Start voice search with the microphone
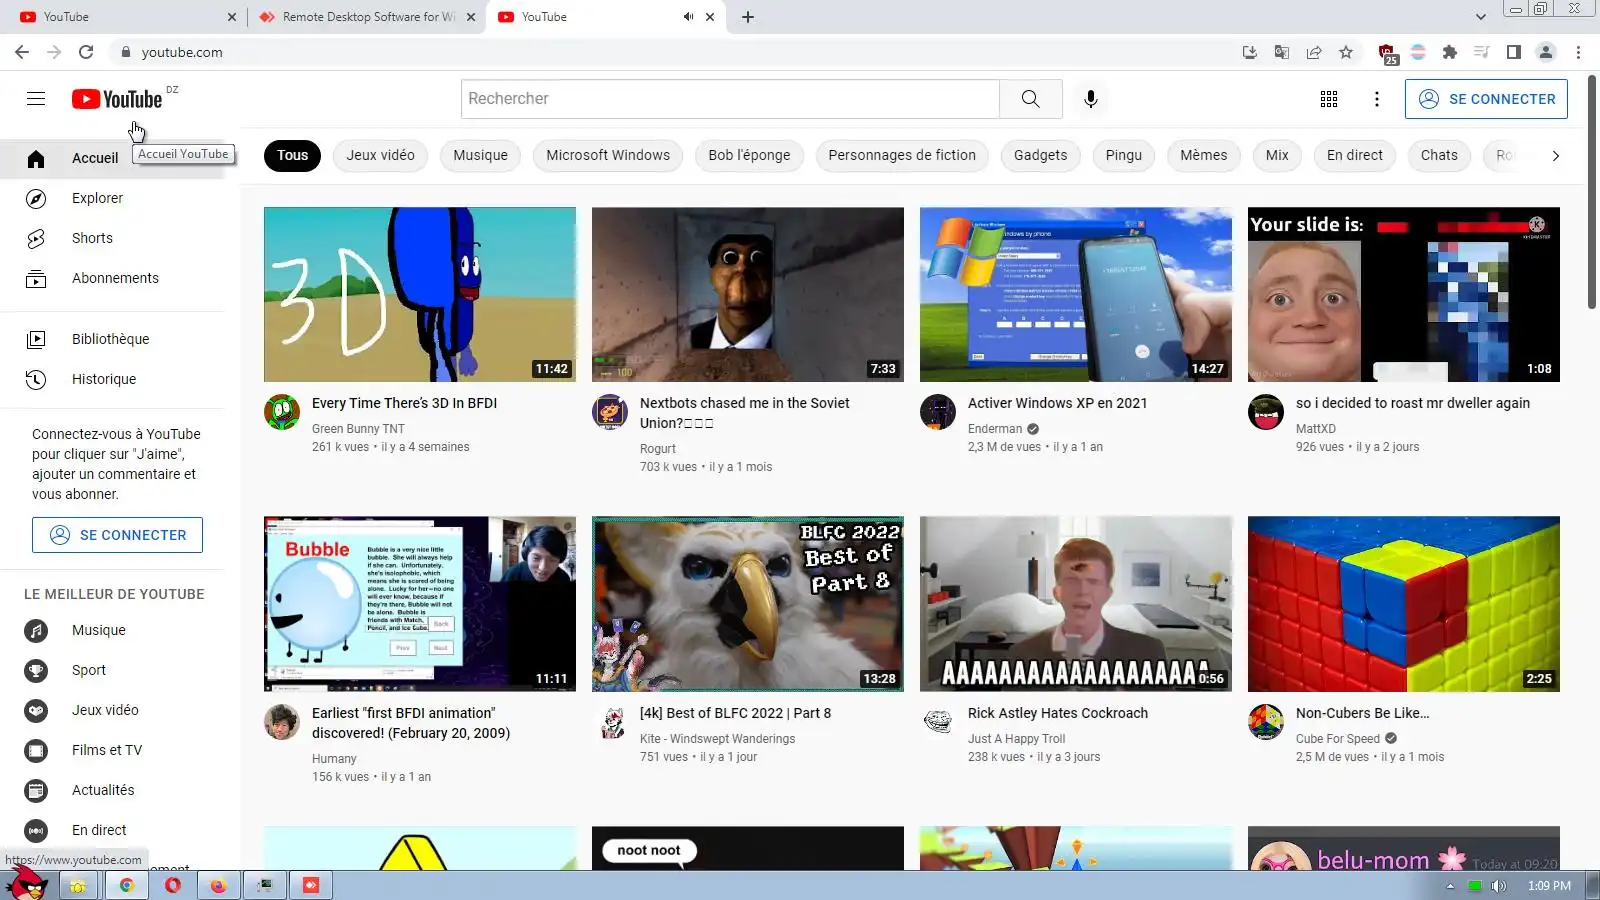 [x=1091, y=99]
